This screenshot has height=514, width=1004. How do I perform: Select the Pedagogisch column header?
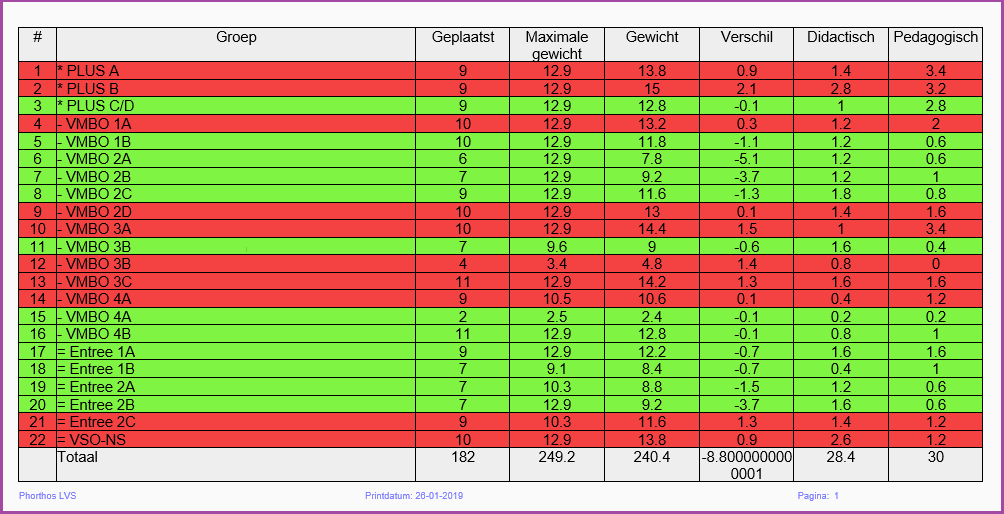pos(935,37)
